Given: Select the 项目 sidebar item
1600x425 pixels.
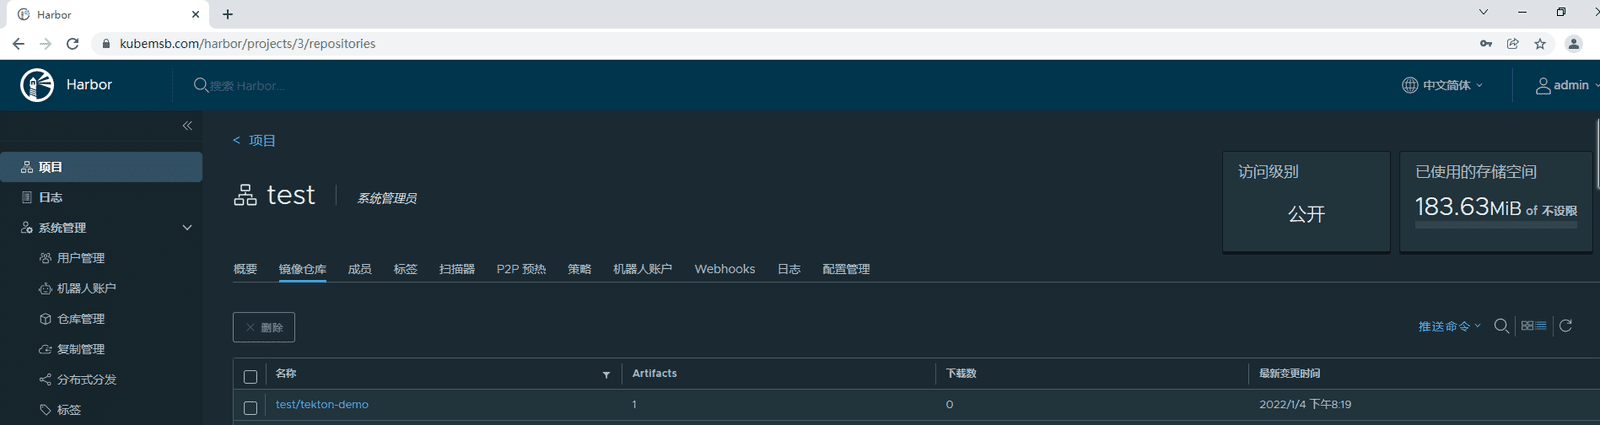Looking at the screenshot, I should tap(101, 167).
